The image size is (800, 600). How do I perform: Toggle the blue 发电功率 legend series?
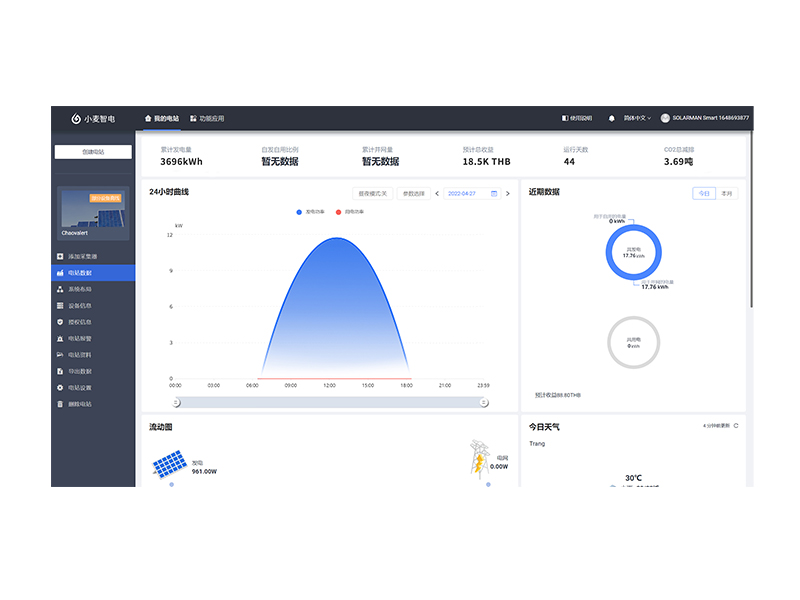(x=311, y=212)
